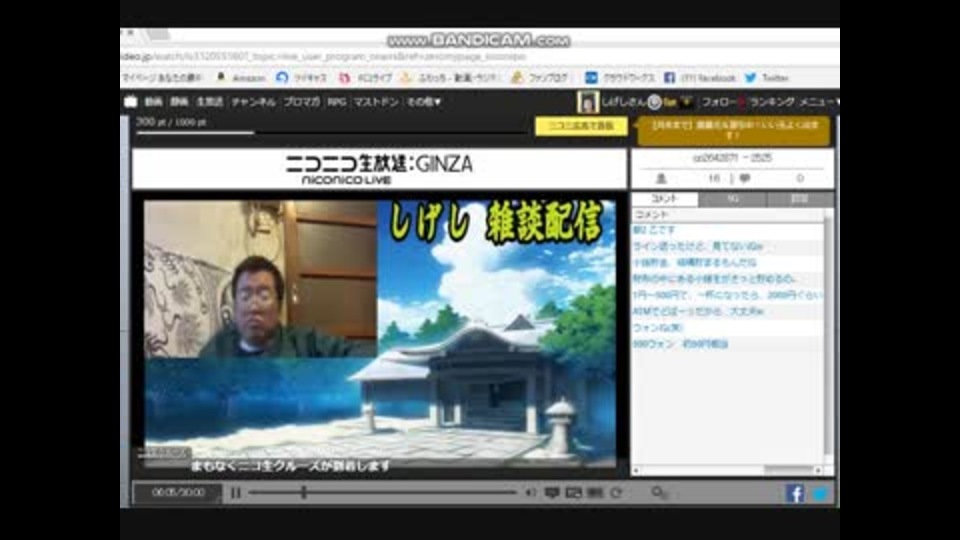The image size is (960, 540).
Task: Pause the live broadcast playback
Action: [x=236, y=492]
